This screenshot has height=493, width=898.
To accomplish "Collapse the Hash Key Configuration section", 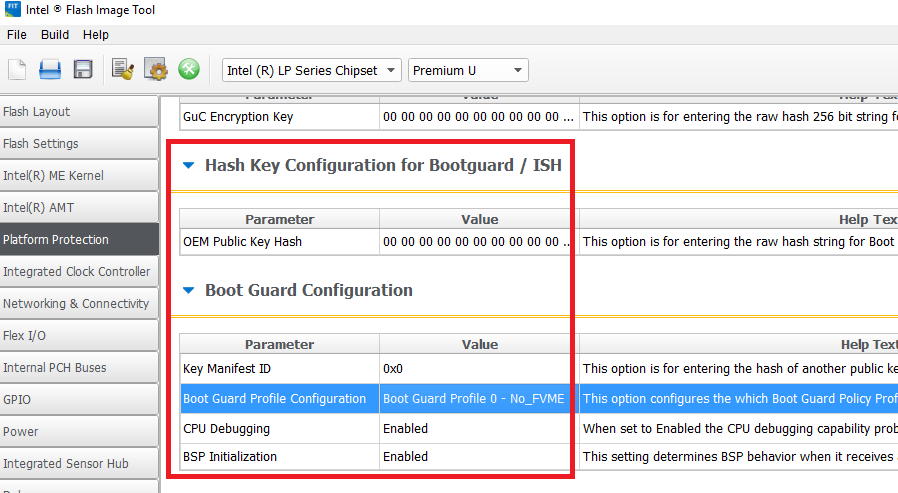I will click(188, 165).
